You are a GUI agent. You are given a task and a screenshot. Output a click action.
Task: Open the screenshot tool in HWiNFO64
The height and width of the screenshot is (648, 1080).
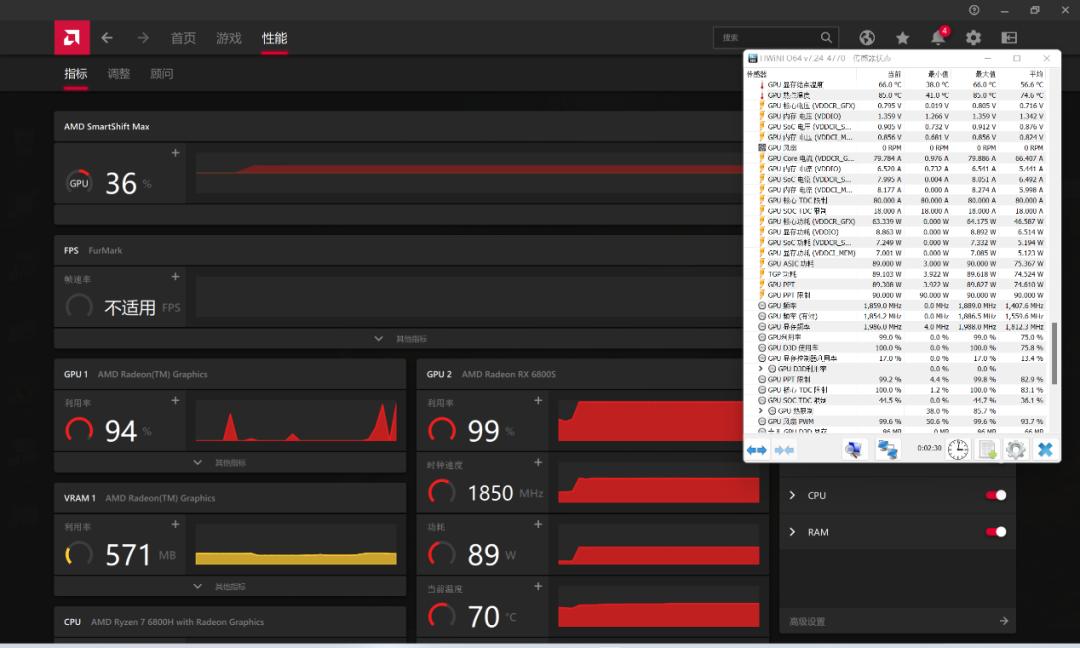tap(853, 449)
